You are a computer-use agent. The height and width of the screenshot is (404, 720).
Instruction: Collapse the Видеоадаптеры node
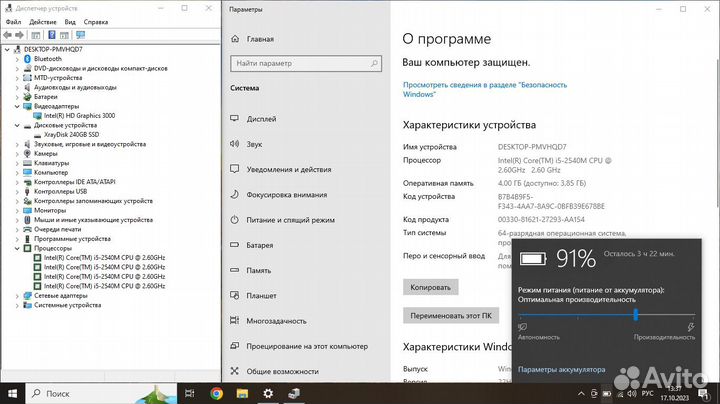tap(17, 106)
